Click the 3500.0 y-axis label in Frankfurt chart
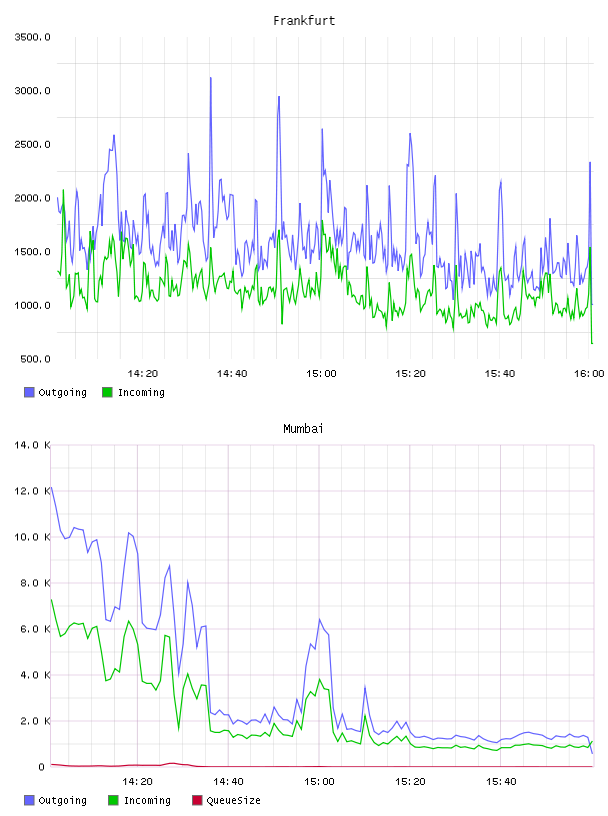 [x=32, y=37]
